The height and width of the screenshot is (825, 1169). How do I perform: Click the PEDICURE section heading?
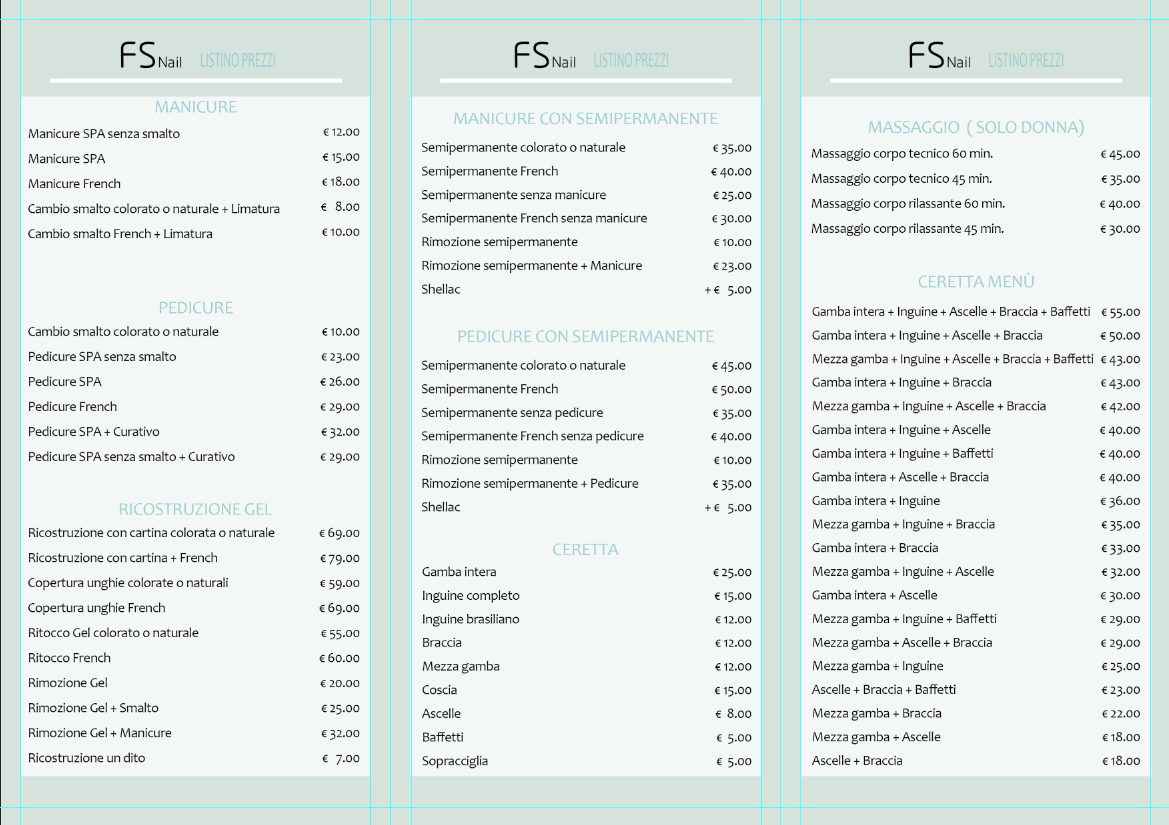coord(195,308)
